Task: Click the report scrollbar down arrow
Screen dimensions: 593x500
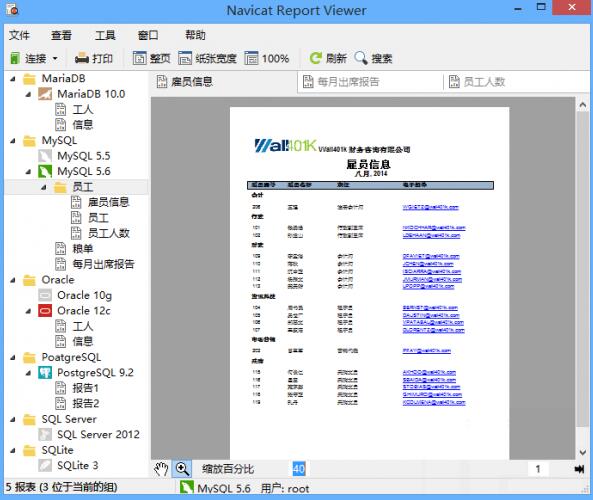Action: pos(582,452)
